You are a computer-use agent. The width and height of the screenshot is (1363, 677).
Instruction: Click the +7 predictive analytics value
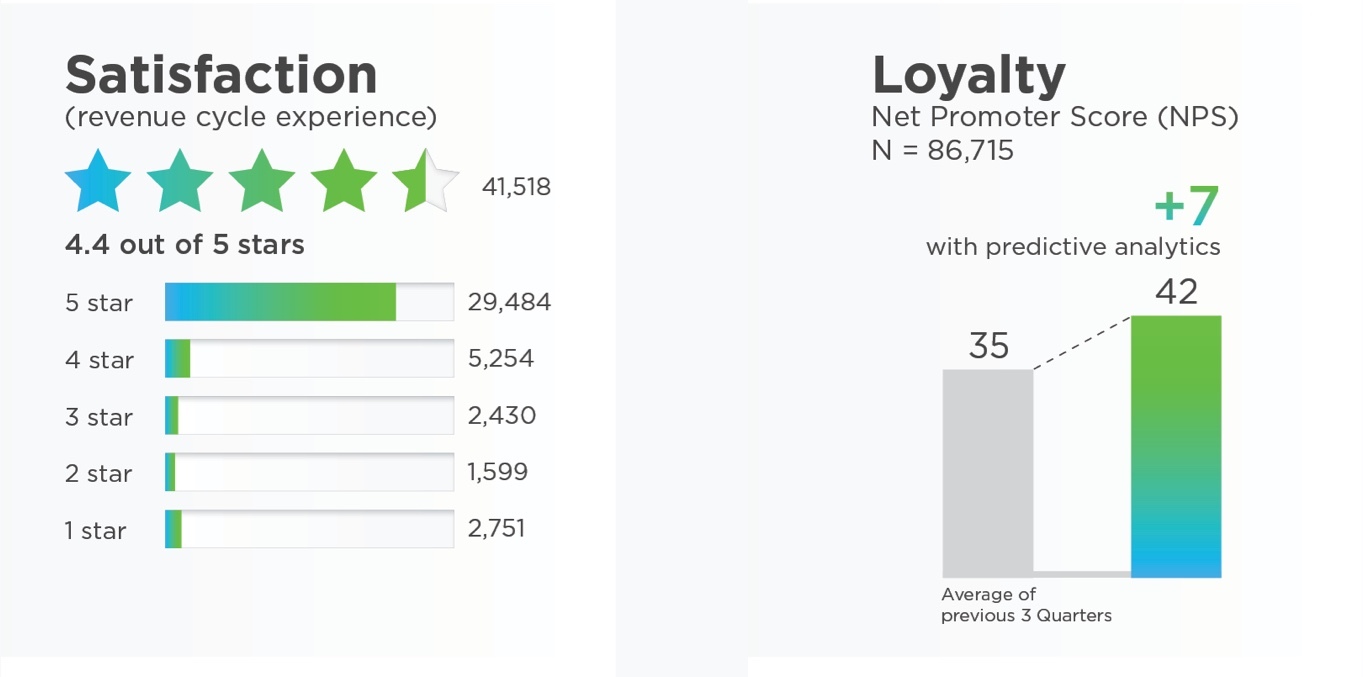pos(1186,207)
